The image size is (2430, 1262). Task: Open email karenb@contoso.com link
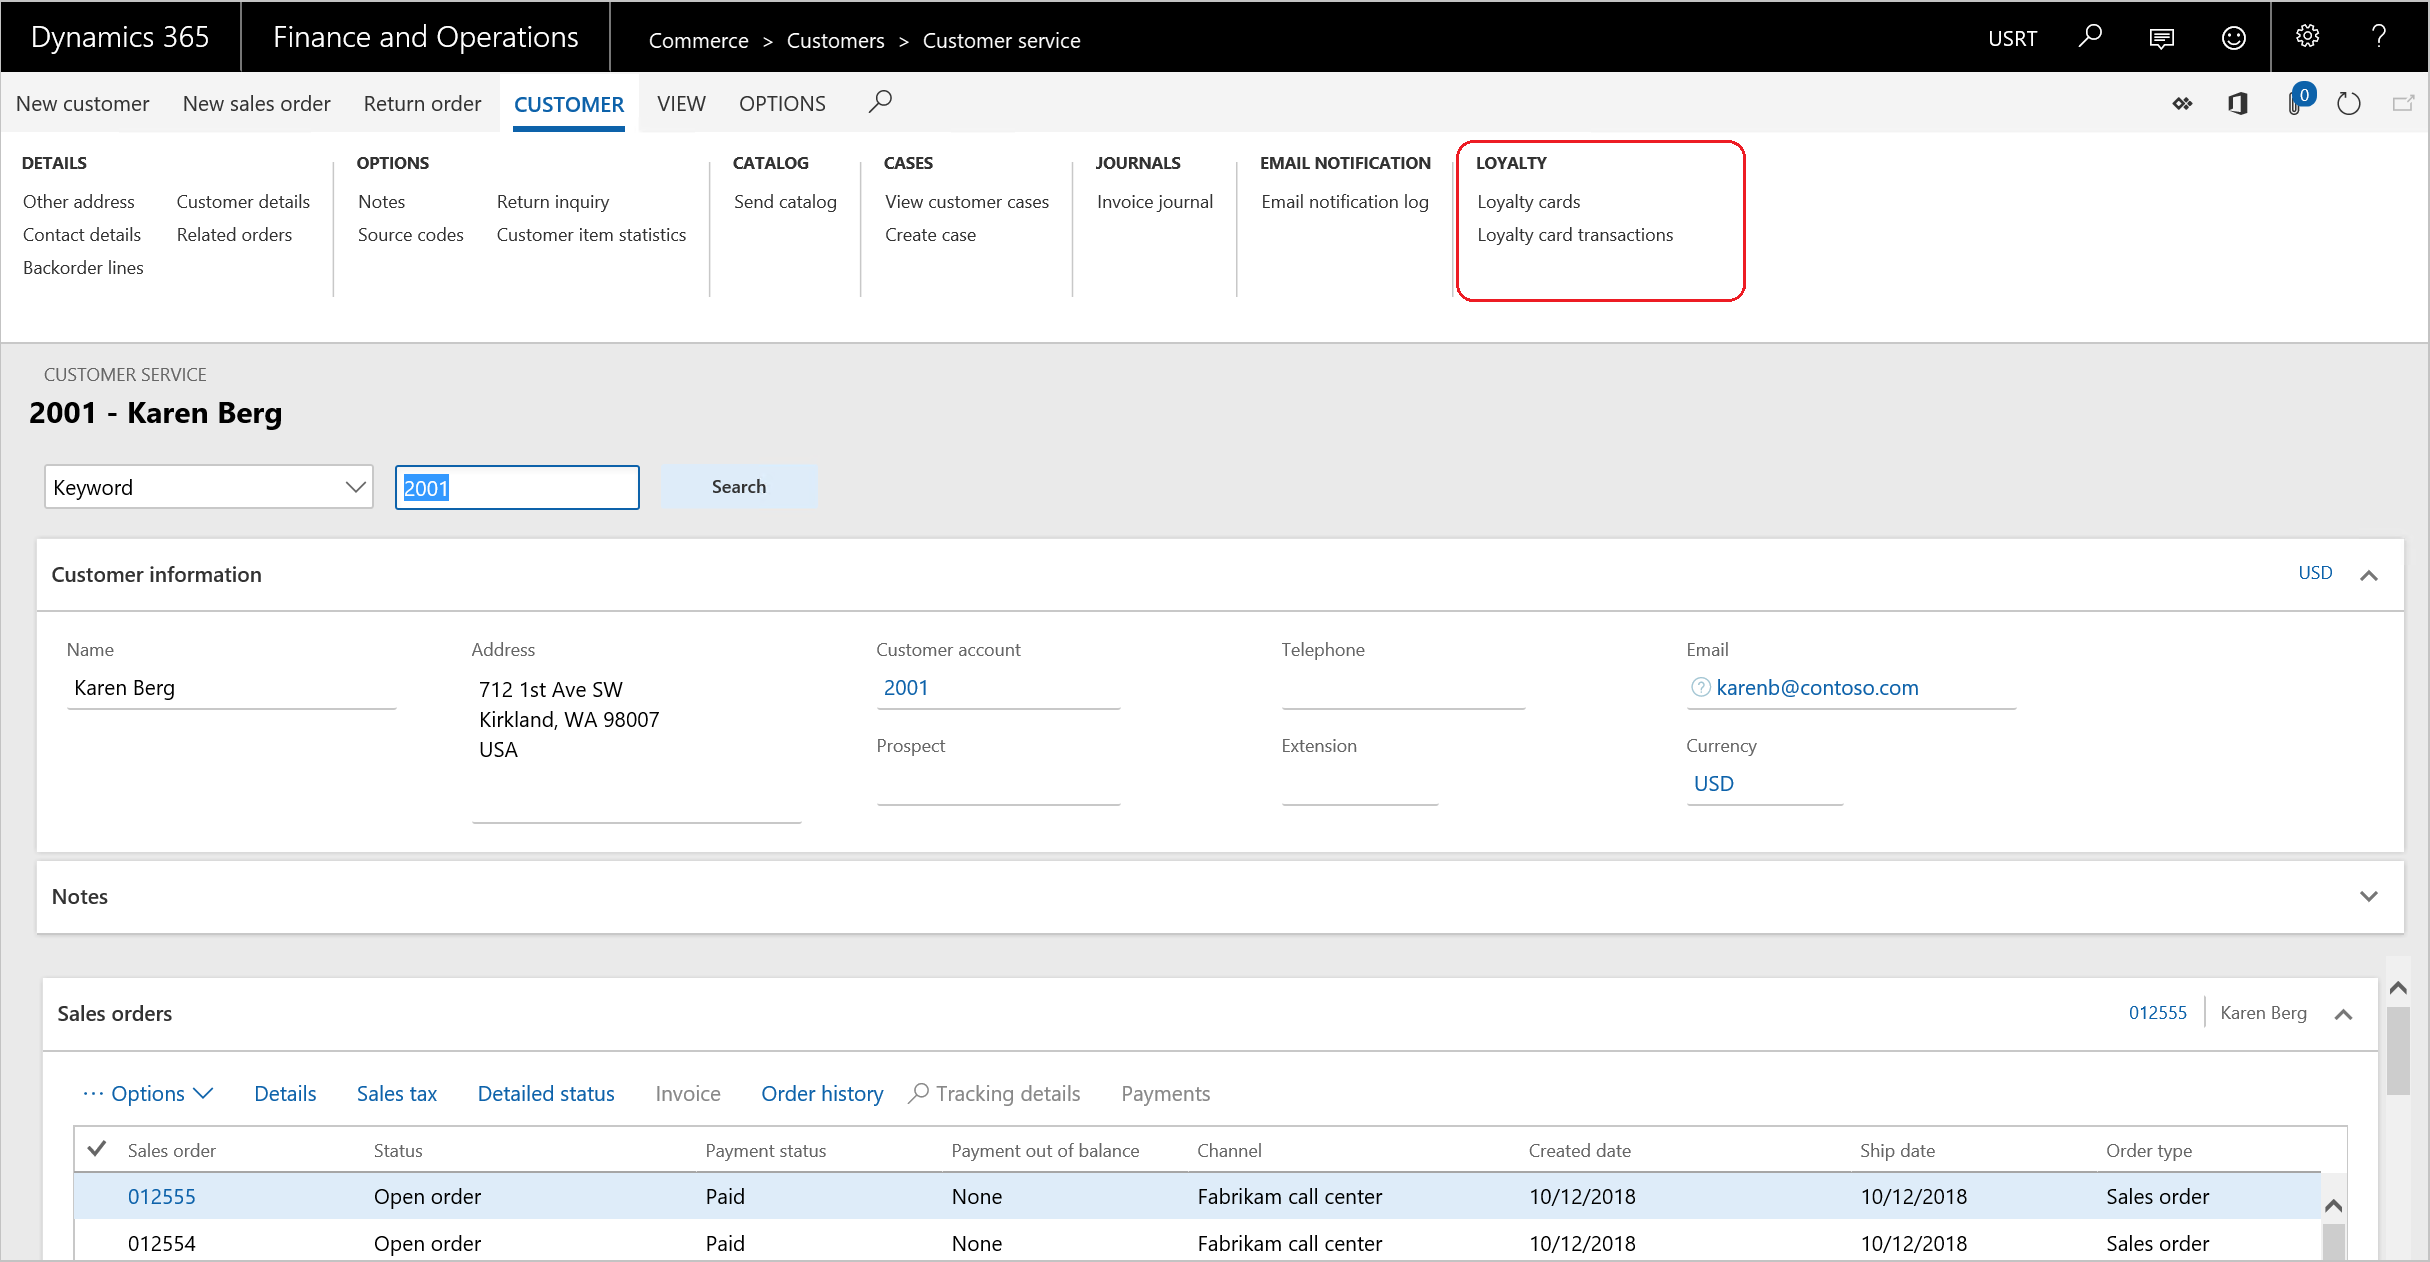coord(1818,686)
